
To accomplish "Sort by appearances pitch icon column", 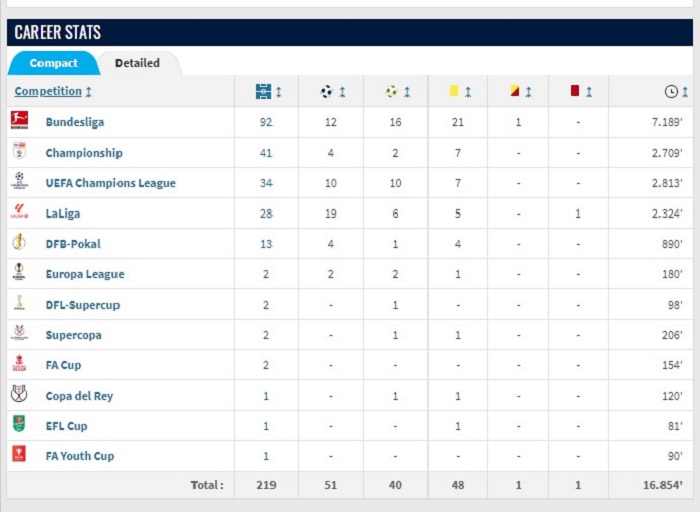I will (x=269, y=92).
